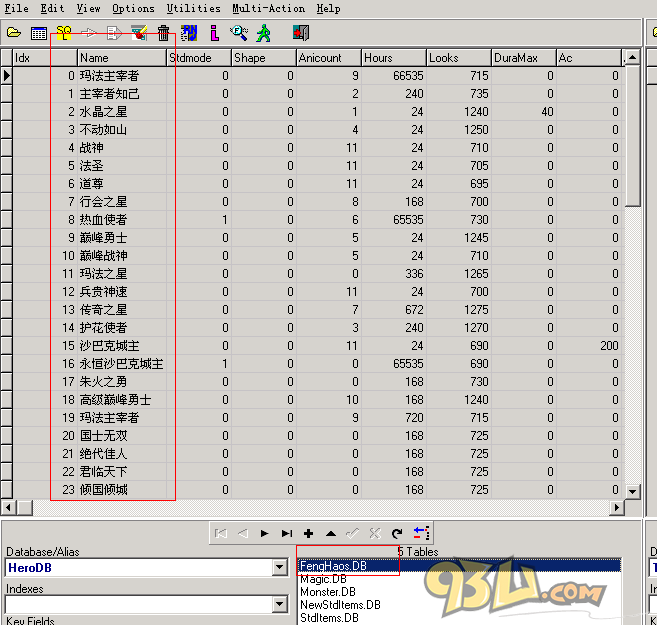Screen dimensions: 657x625
Task: Click the navigator last record button
Action: [x=287, y=533]
